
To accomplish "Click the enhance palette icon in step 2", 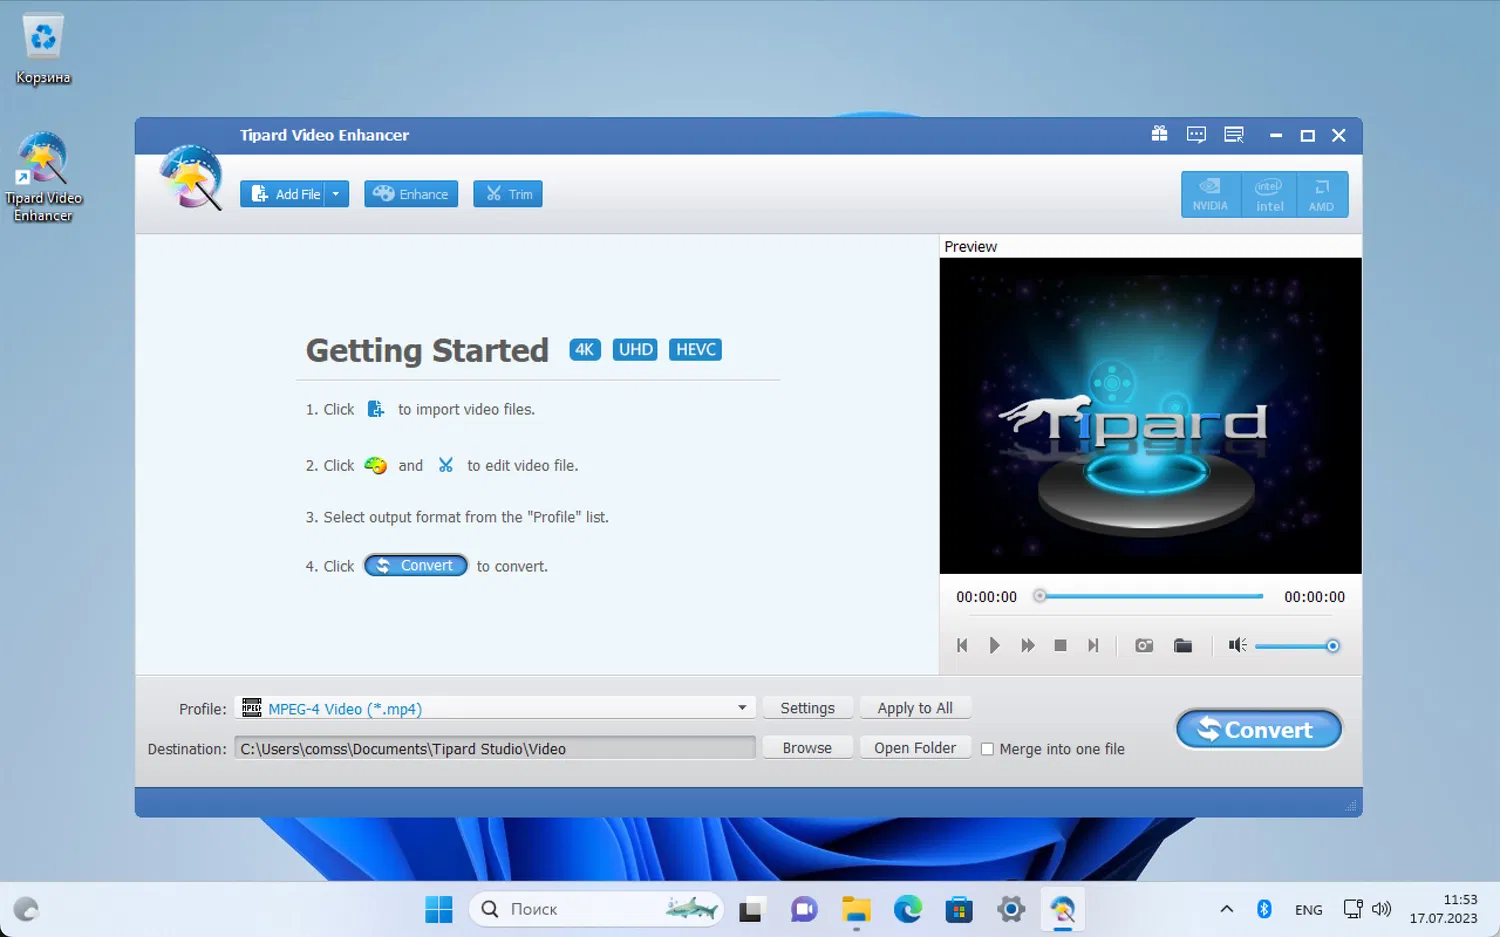I will [376, 465].
